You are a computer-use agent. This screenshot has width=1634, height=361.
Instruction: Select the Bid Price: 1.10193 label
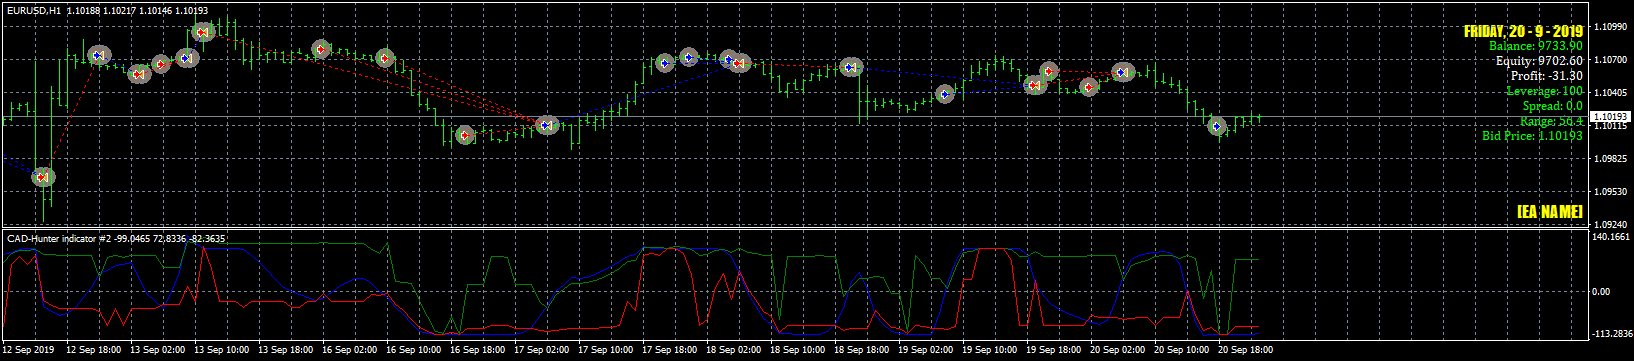coord(1533,136)
